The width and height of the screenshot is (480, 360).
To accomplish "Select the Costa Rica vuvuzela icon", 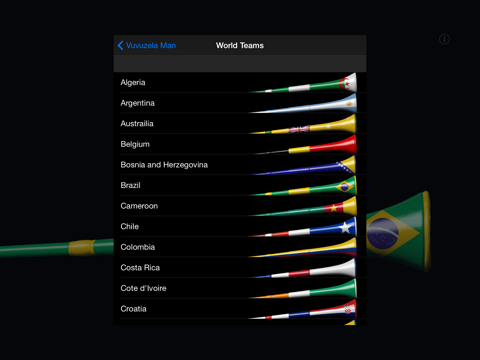I will click(x=303, y=268).
